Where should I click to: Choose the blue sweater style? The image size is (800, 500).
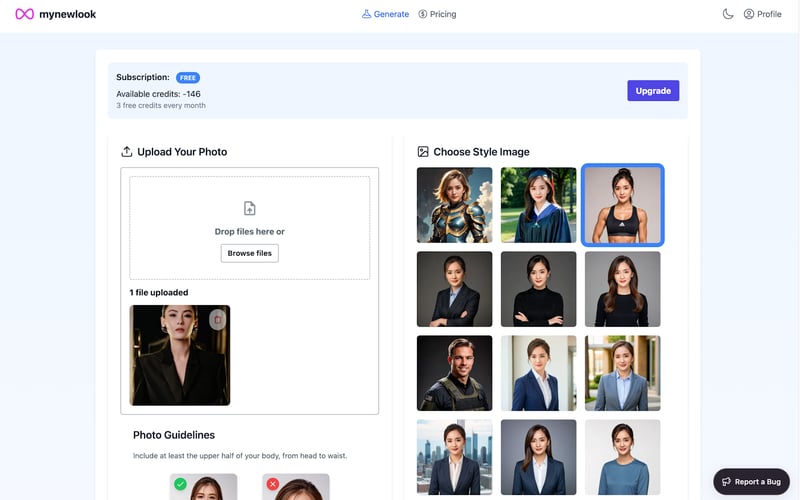click(622, 457)
